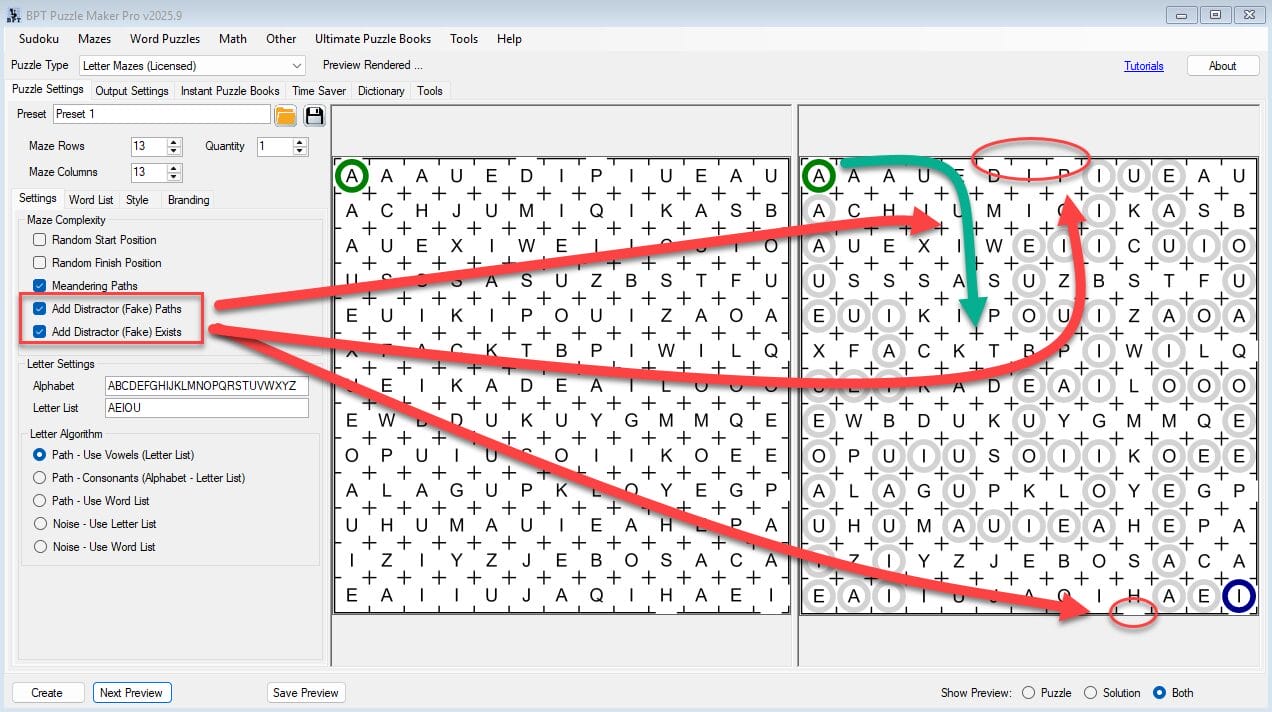Uncheck Add Distractor (Fake) Paths
Image resolution: width=1272 pixels, height=712 pixels.
(40, 309)
